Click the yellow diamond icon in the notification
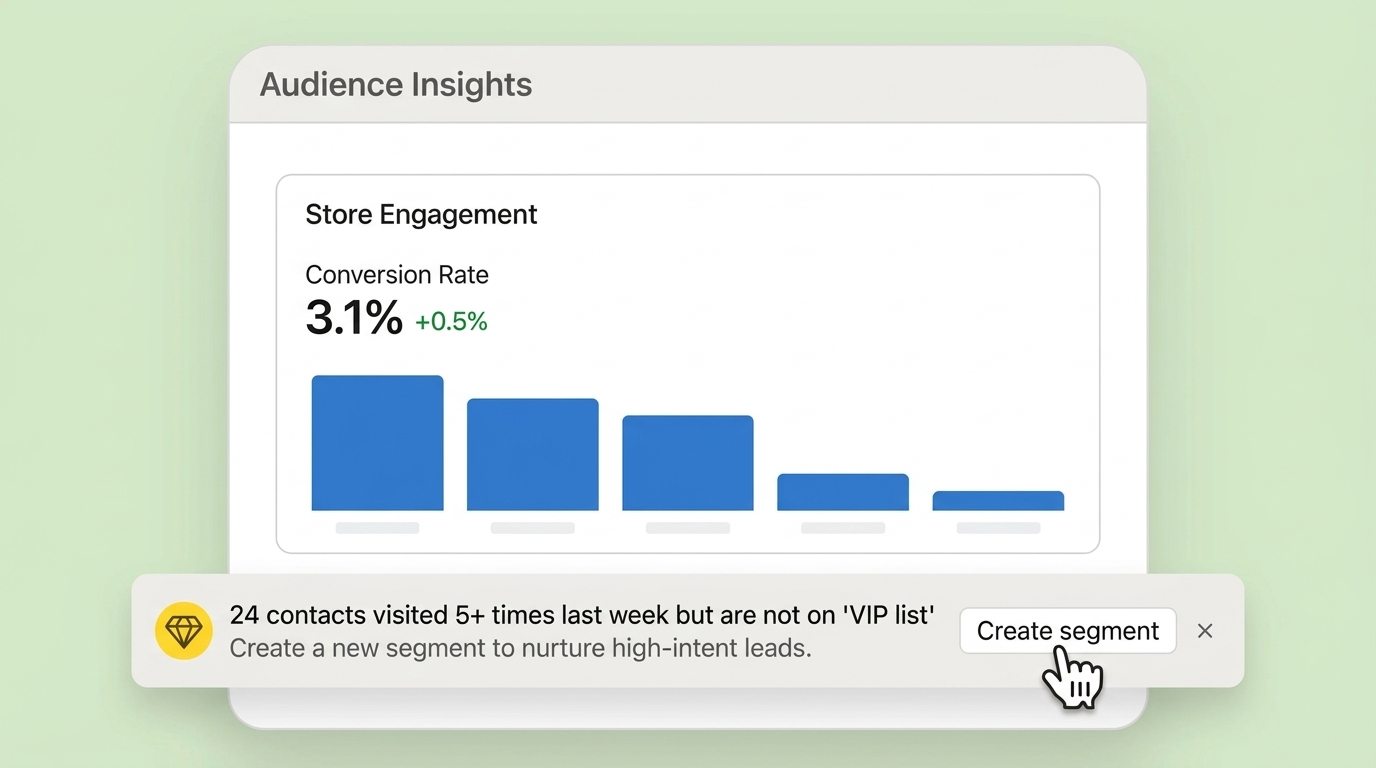This screenshot has width=1376, height=768. (184, 631)
